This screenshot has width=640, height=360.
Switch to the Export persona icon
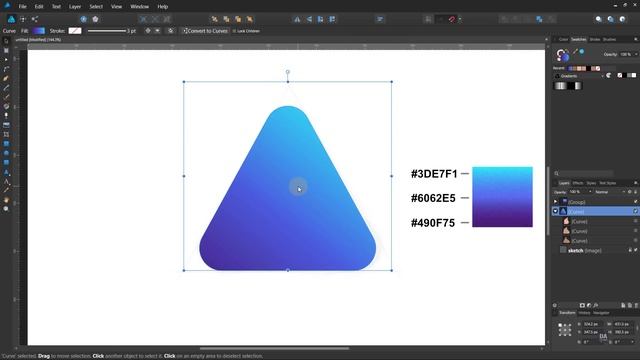pyautogui.click(x=35, y=19)
